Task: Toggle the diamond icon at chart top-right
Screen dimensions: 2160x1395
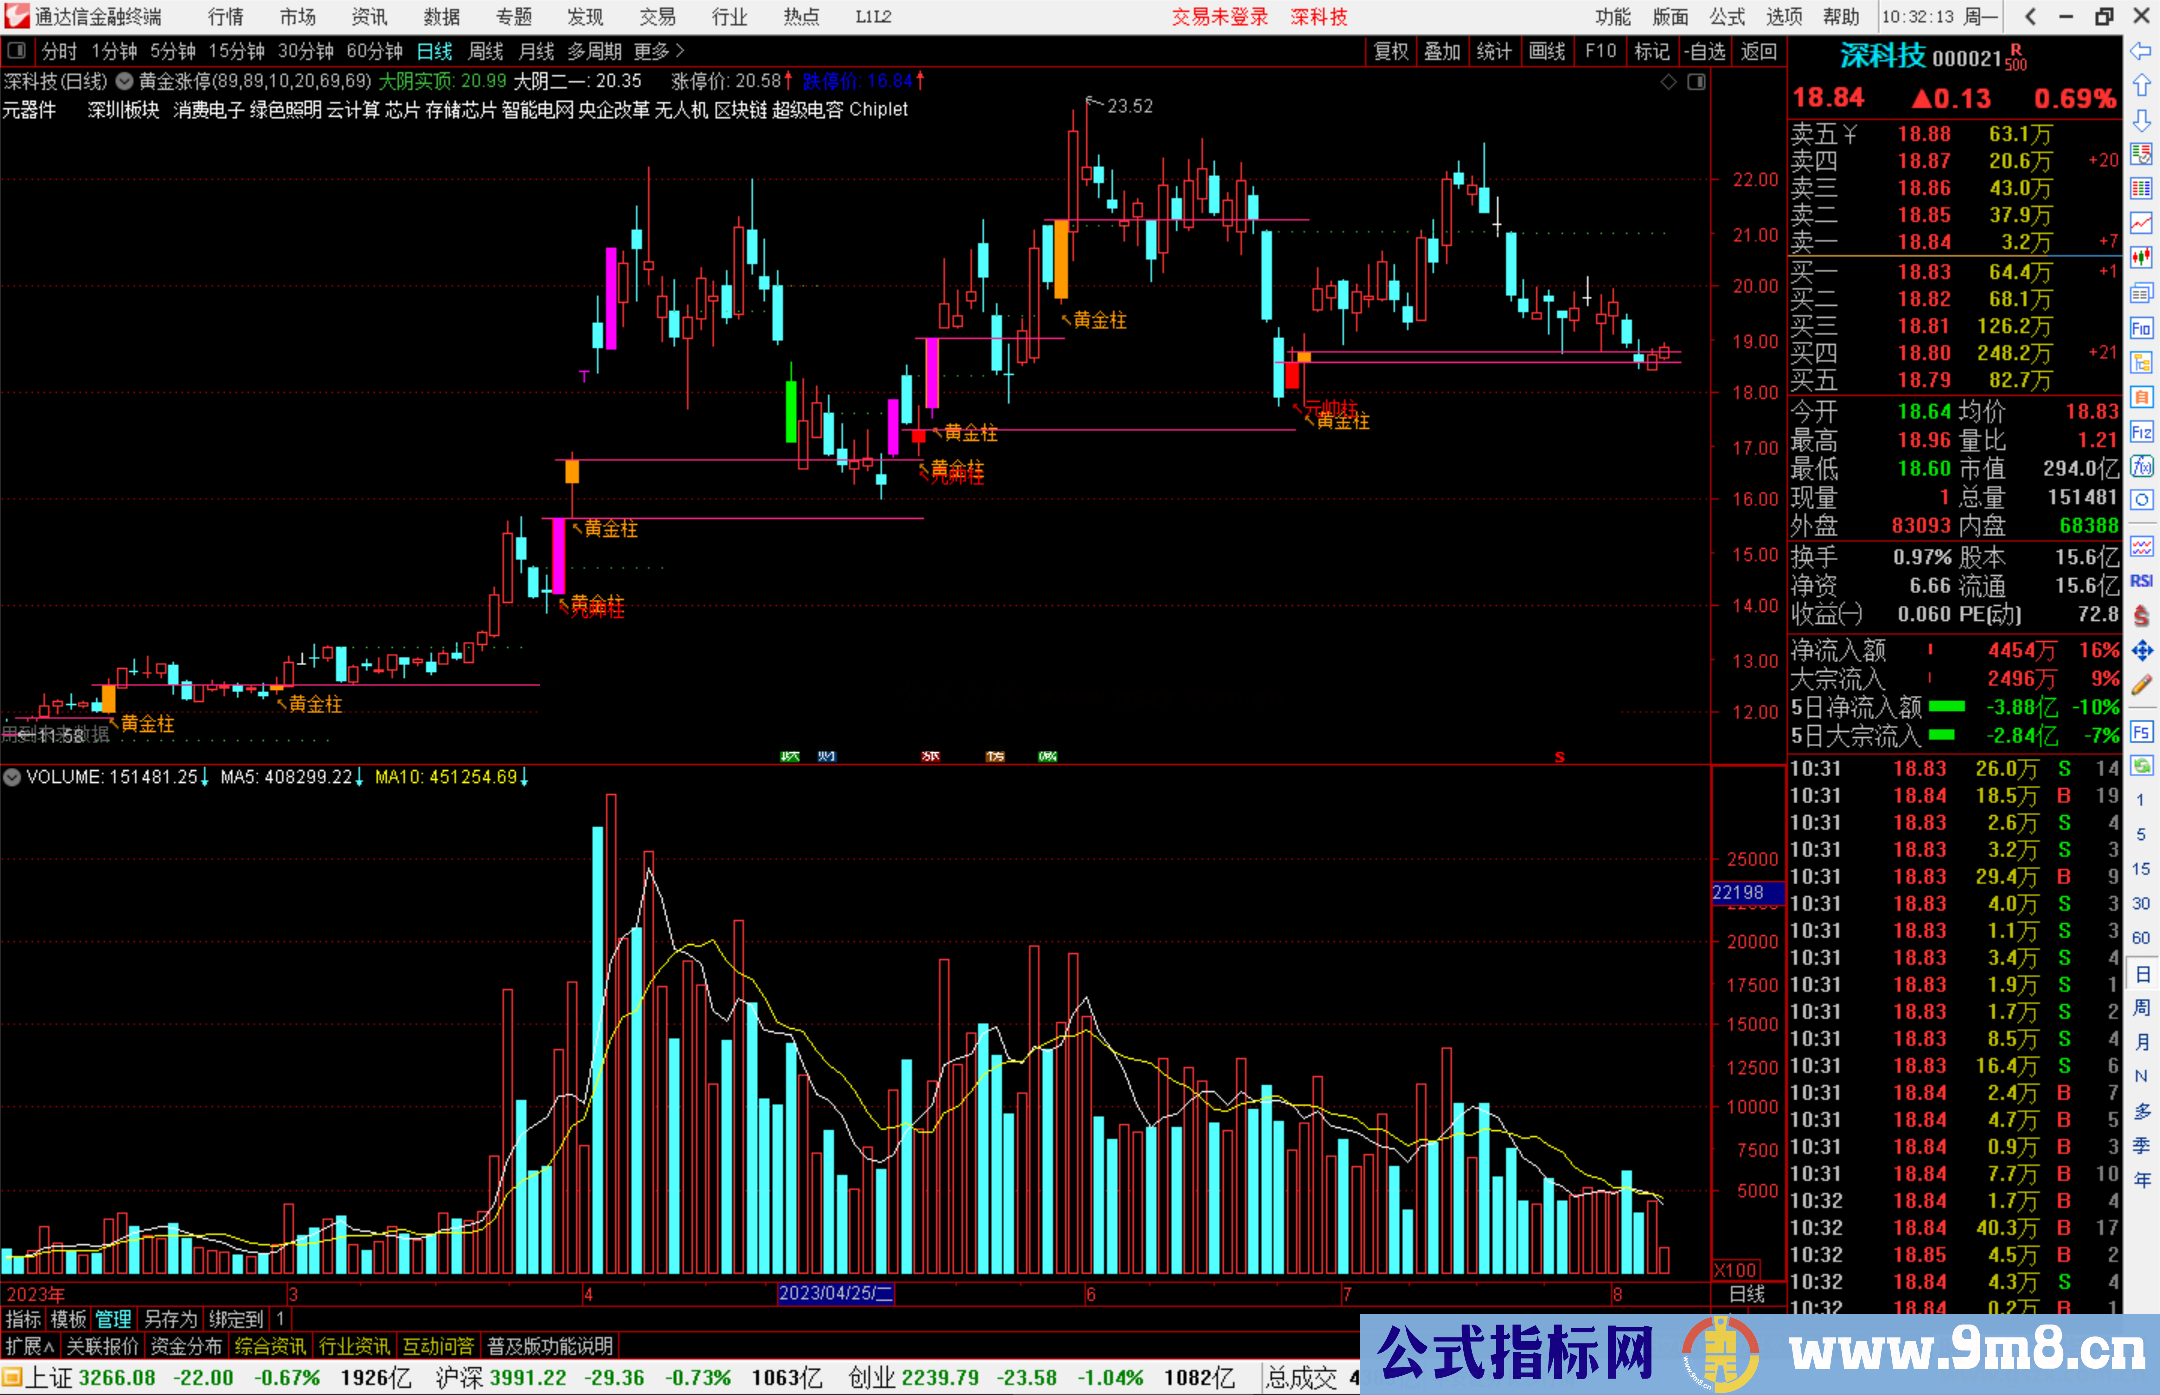Action: point(1668,82)
